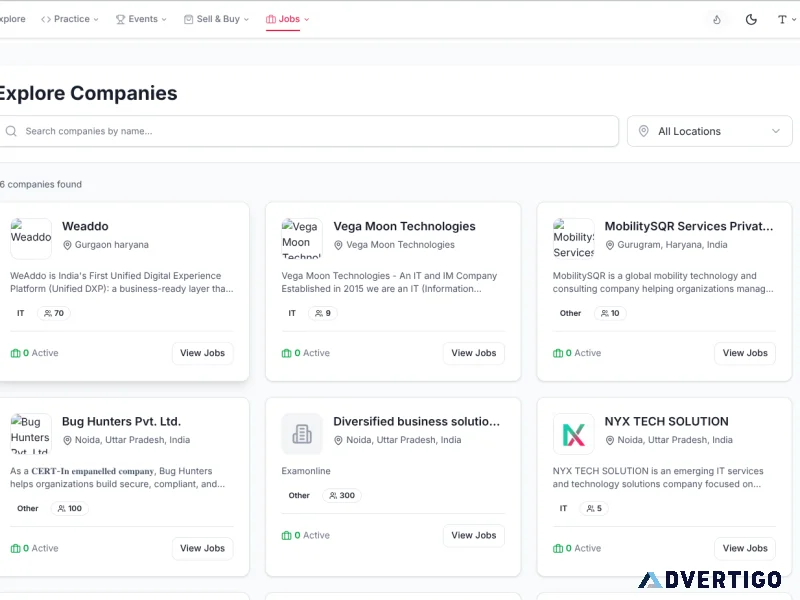Click the MobilitySQR logo thumbnail

pyautogui.click(x=573, y=239)
